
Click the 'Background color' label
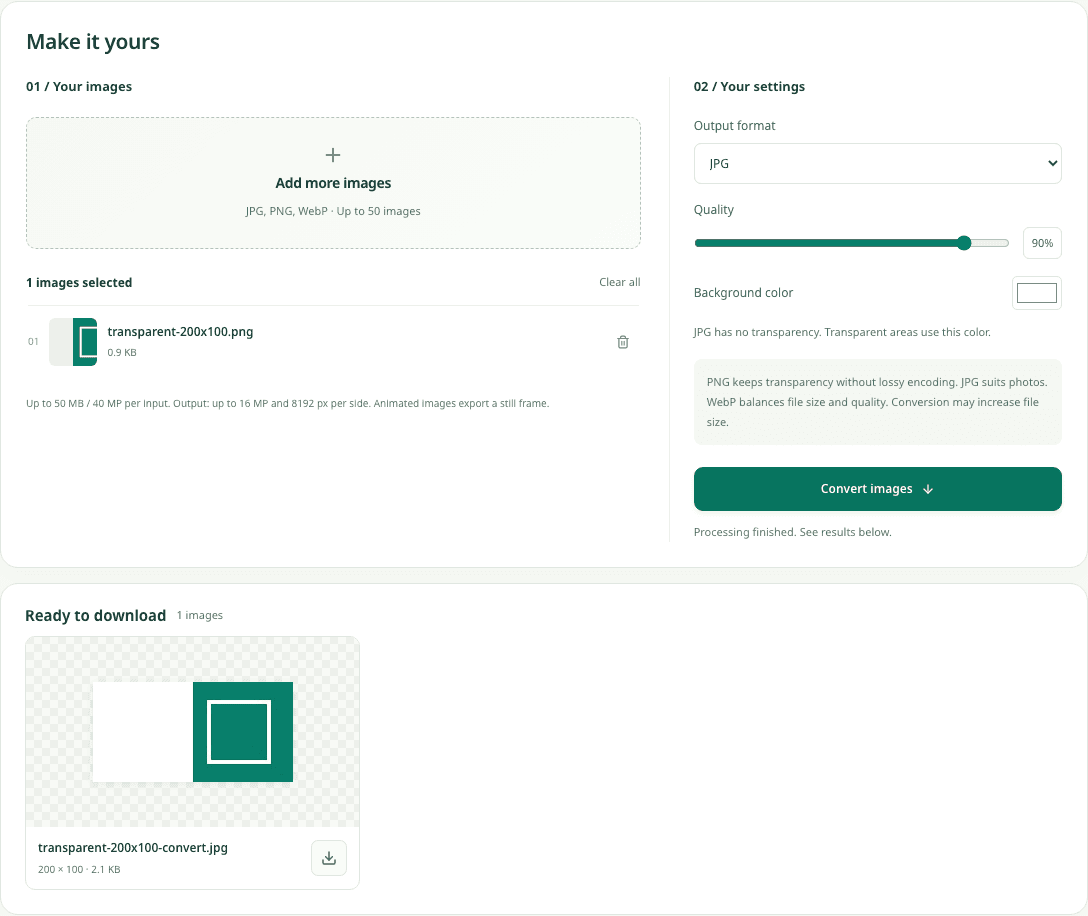pyautogui.click(x=743, y=293)
